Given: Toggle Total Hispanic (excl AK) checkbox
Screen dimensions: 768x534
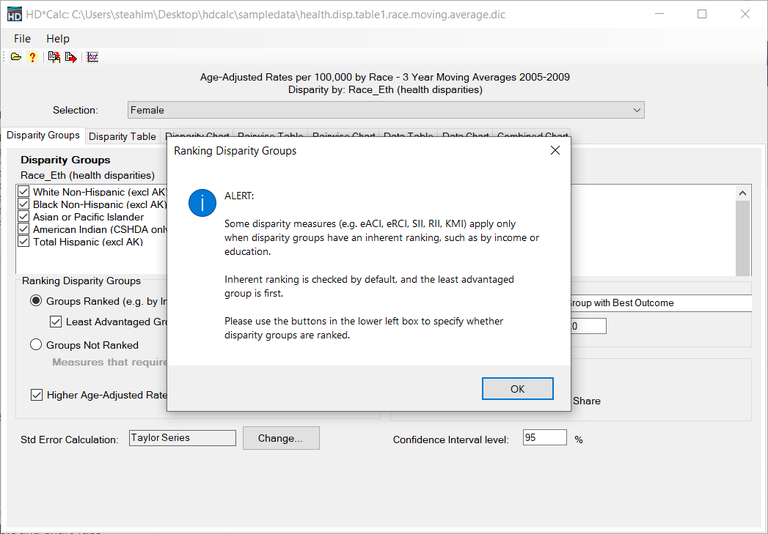Looking at the screenshot, I should pyautogui.click(x=25, y=242).
